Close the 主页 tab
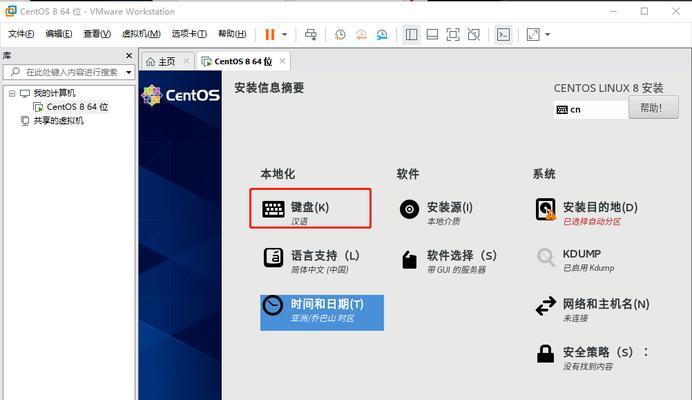This screenshot has width=692, height=400. [x=187, y=61]
